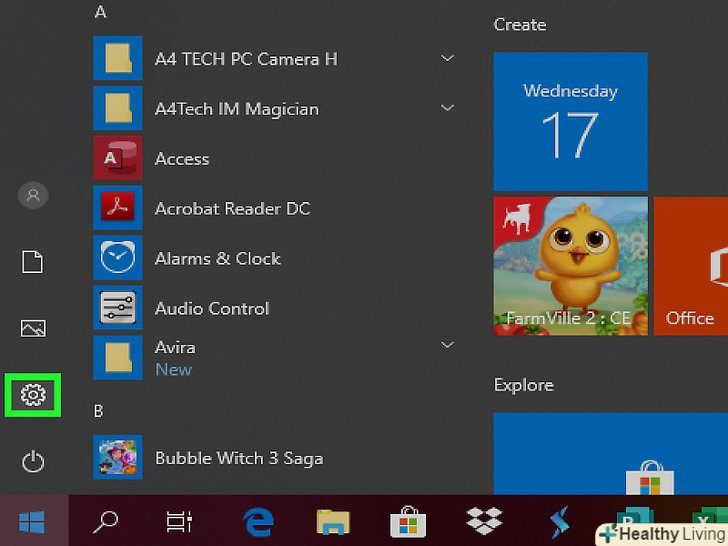
Task: Expand the Avira folder chevron
Action: point(448,346)
